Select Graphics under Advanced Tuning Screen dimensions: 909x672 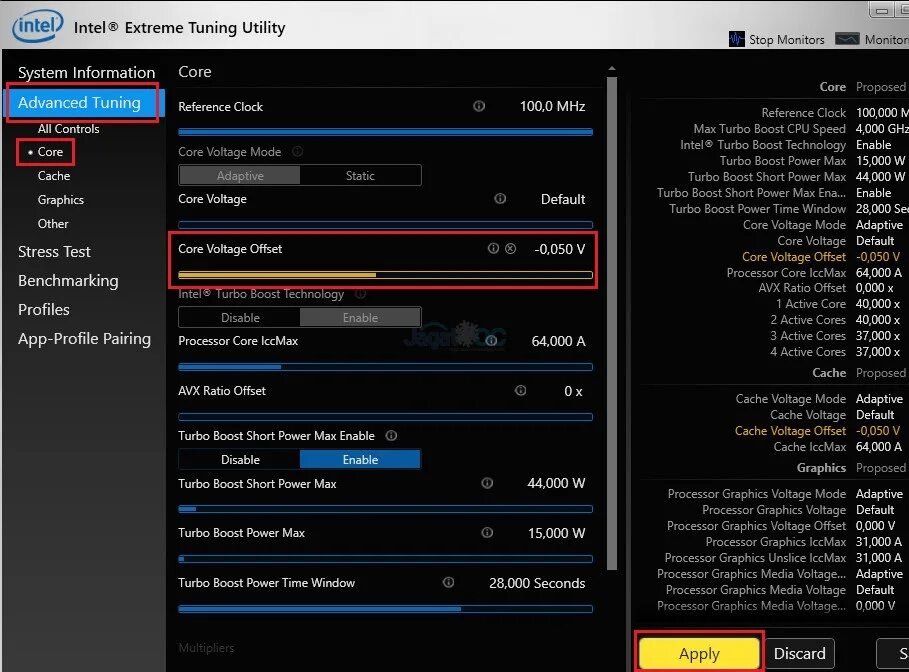(60, 200)
